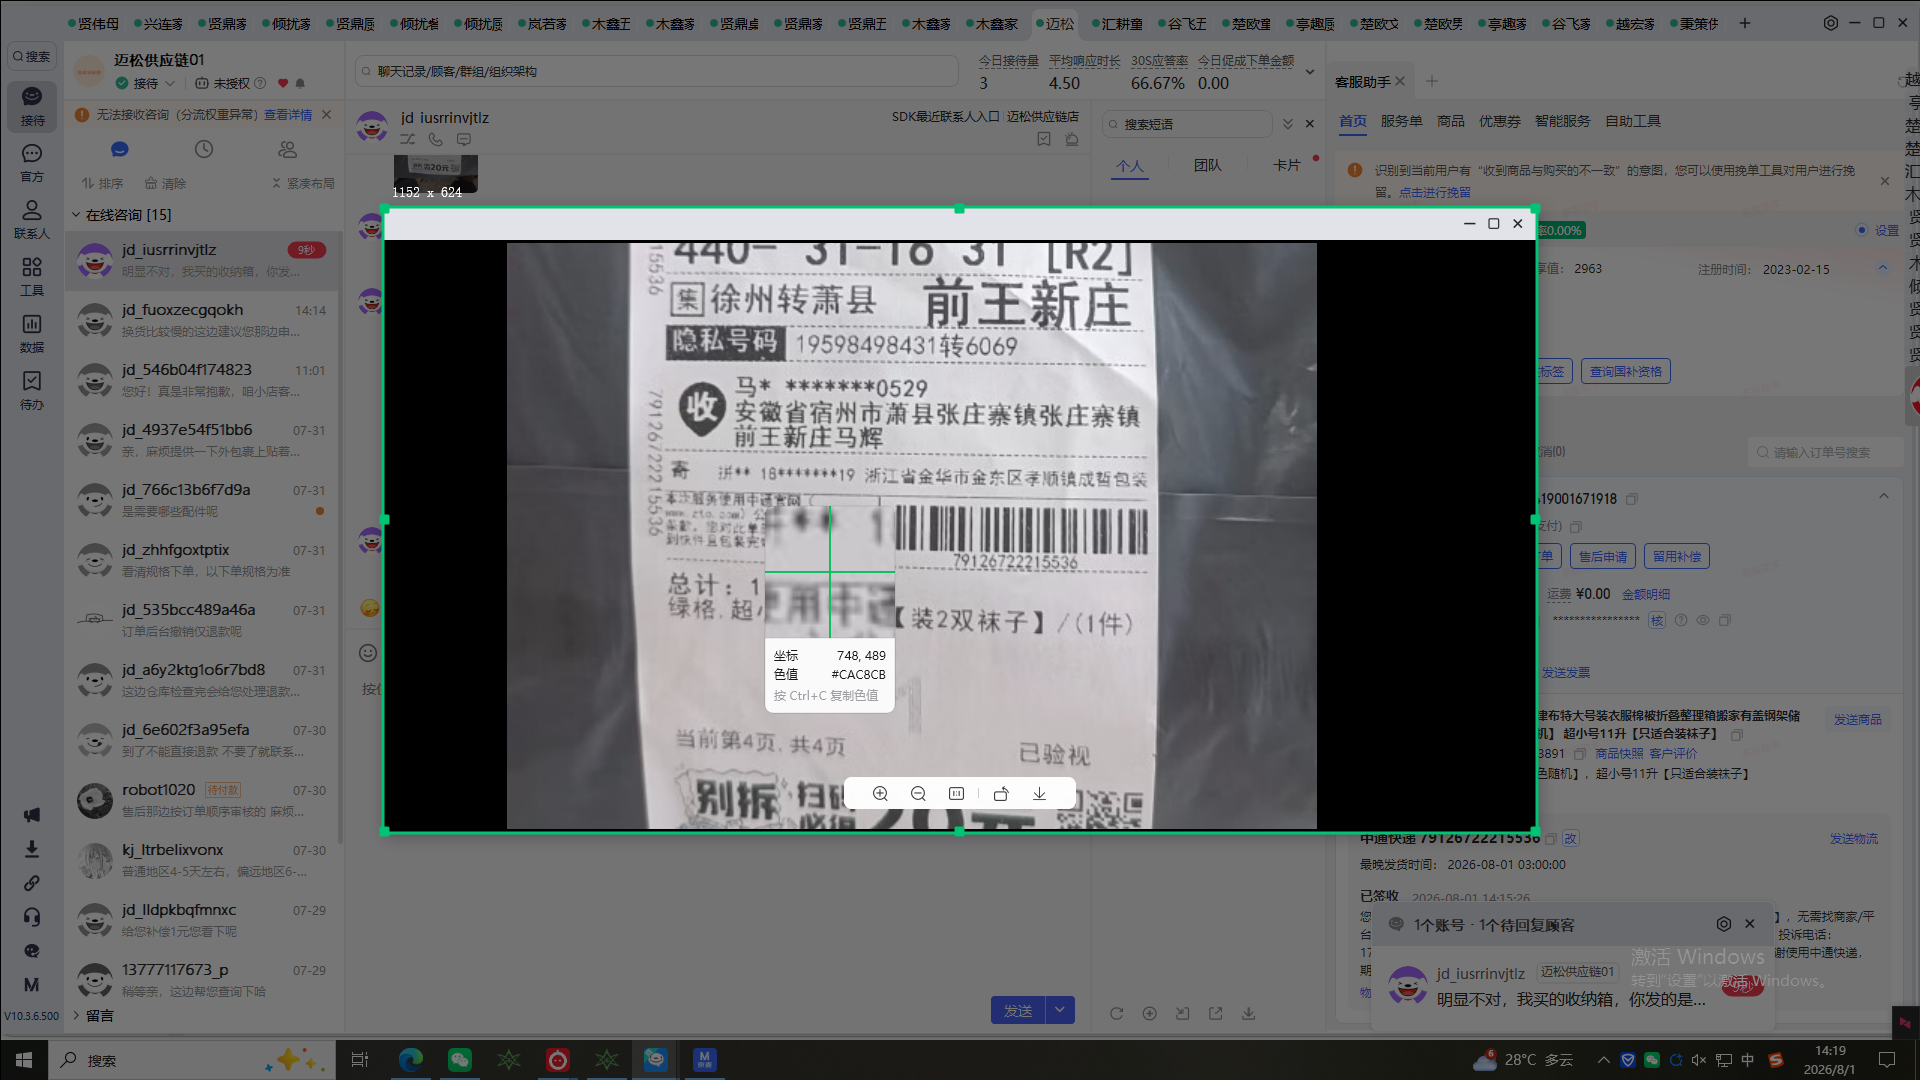Image resolution: width=1920 pixels, height=1080 pixels.
Task: Rotate the waybill image
Action: (x=1001, y=793)
